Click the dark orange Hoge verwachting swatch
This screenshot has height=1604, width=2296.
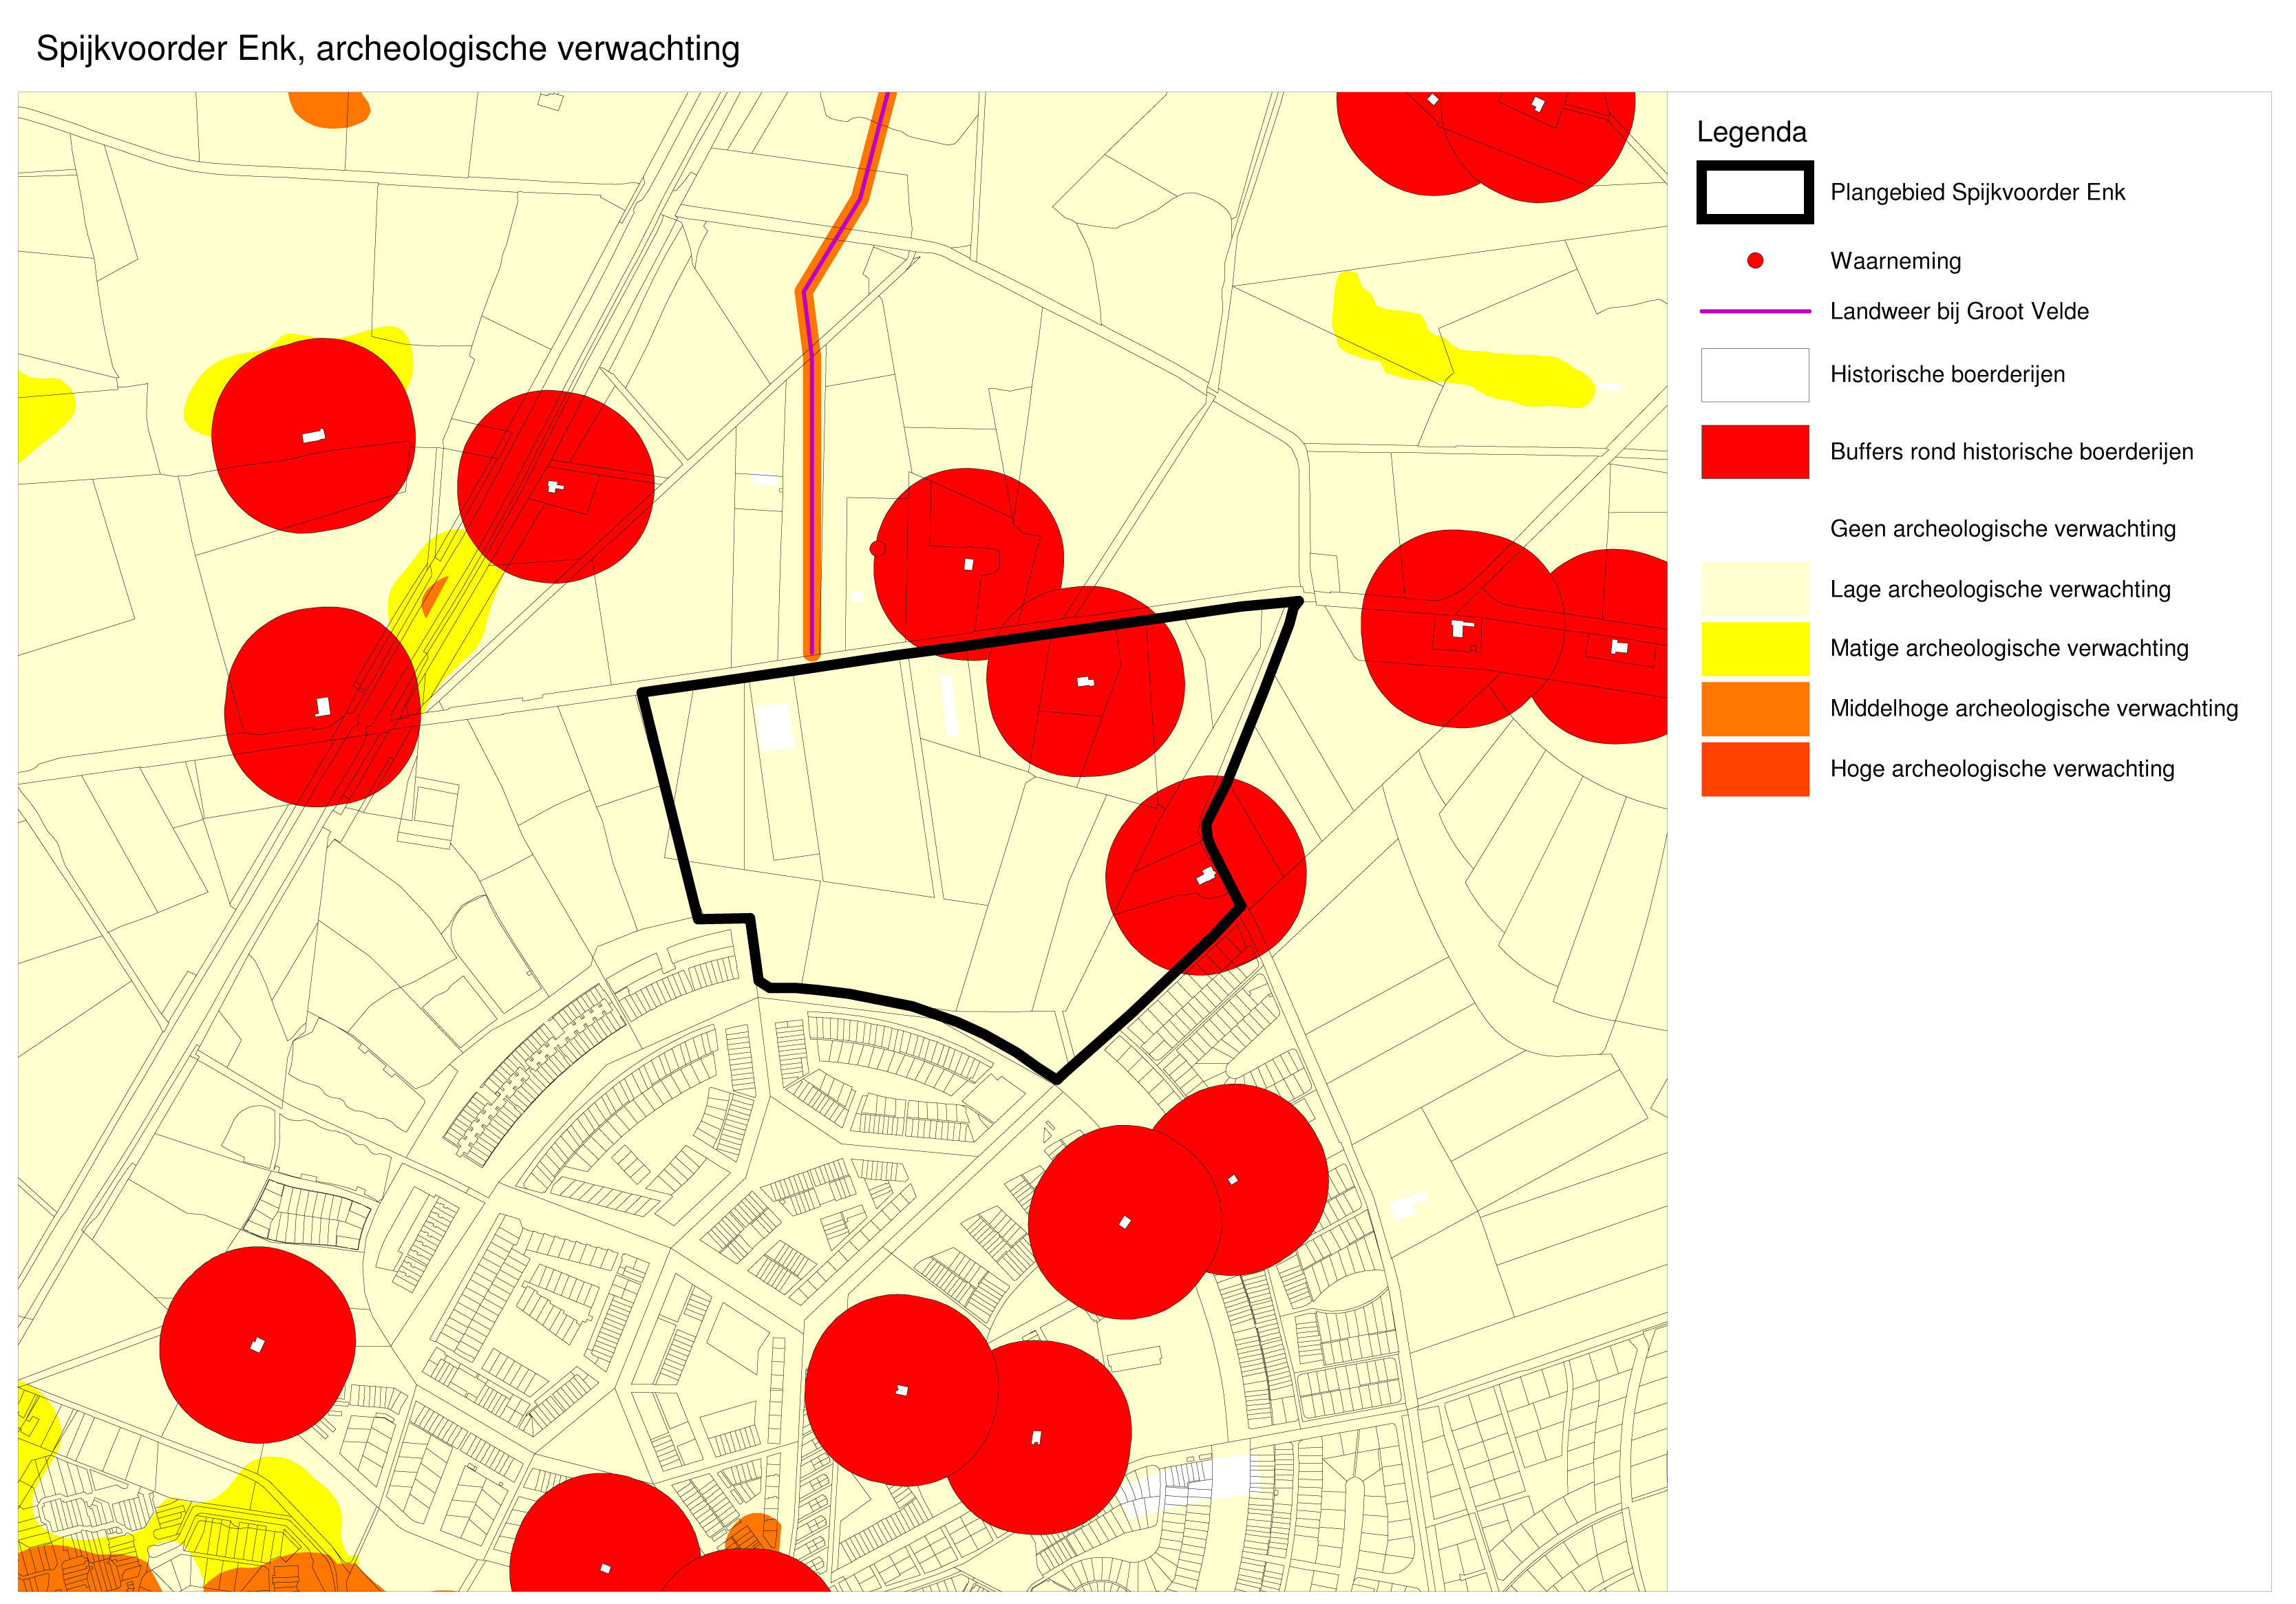[x=1755, y=769]
